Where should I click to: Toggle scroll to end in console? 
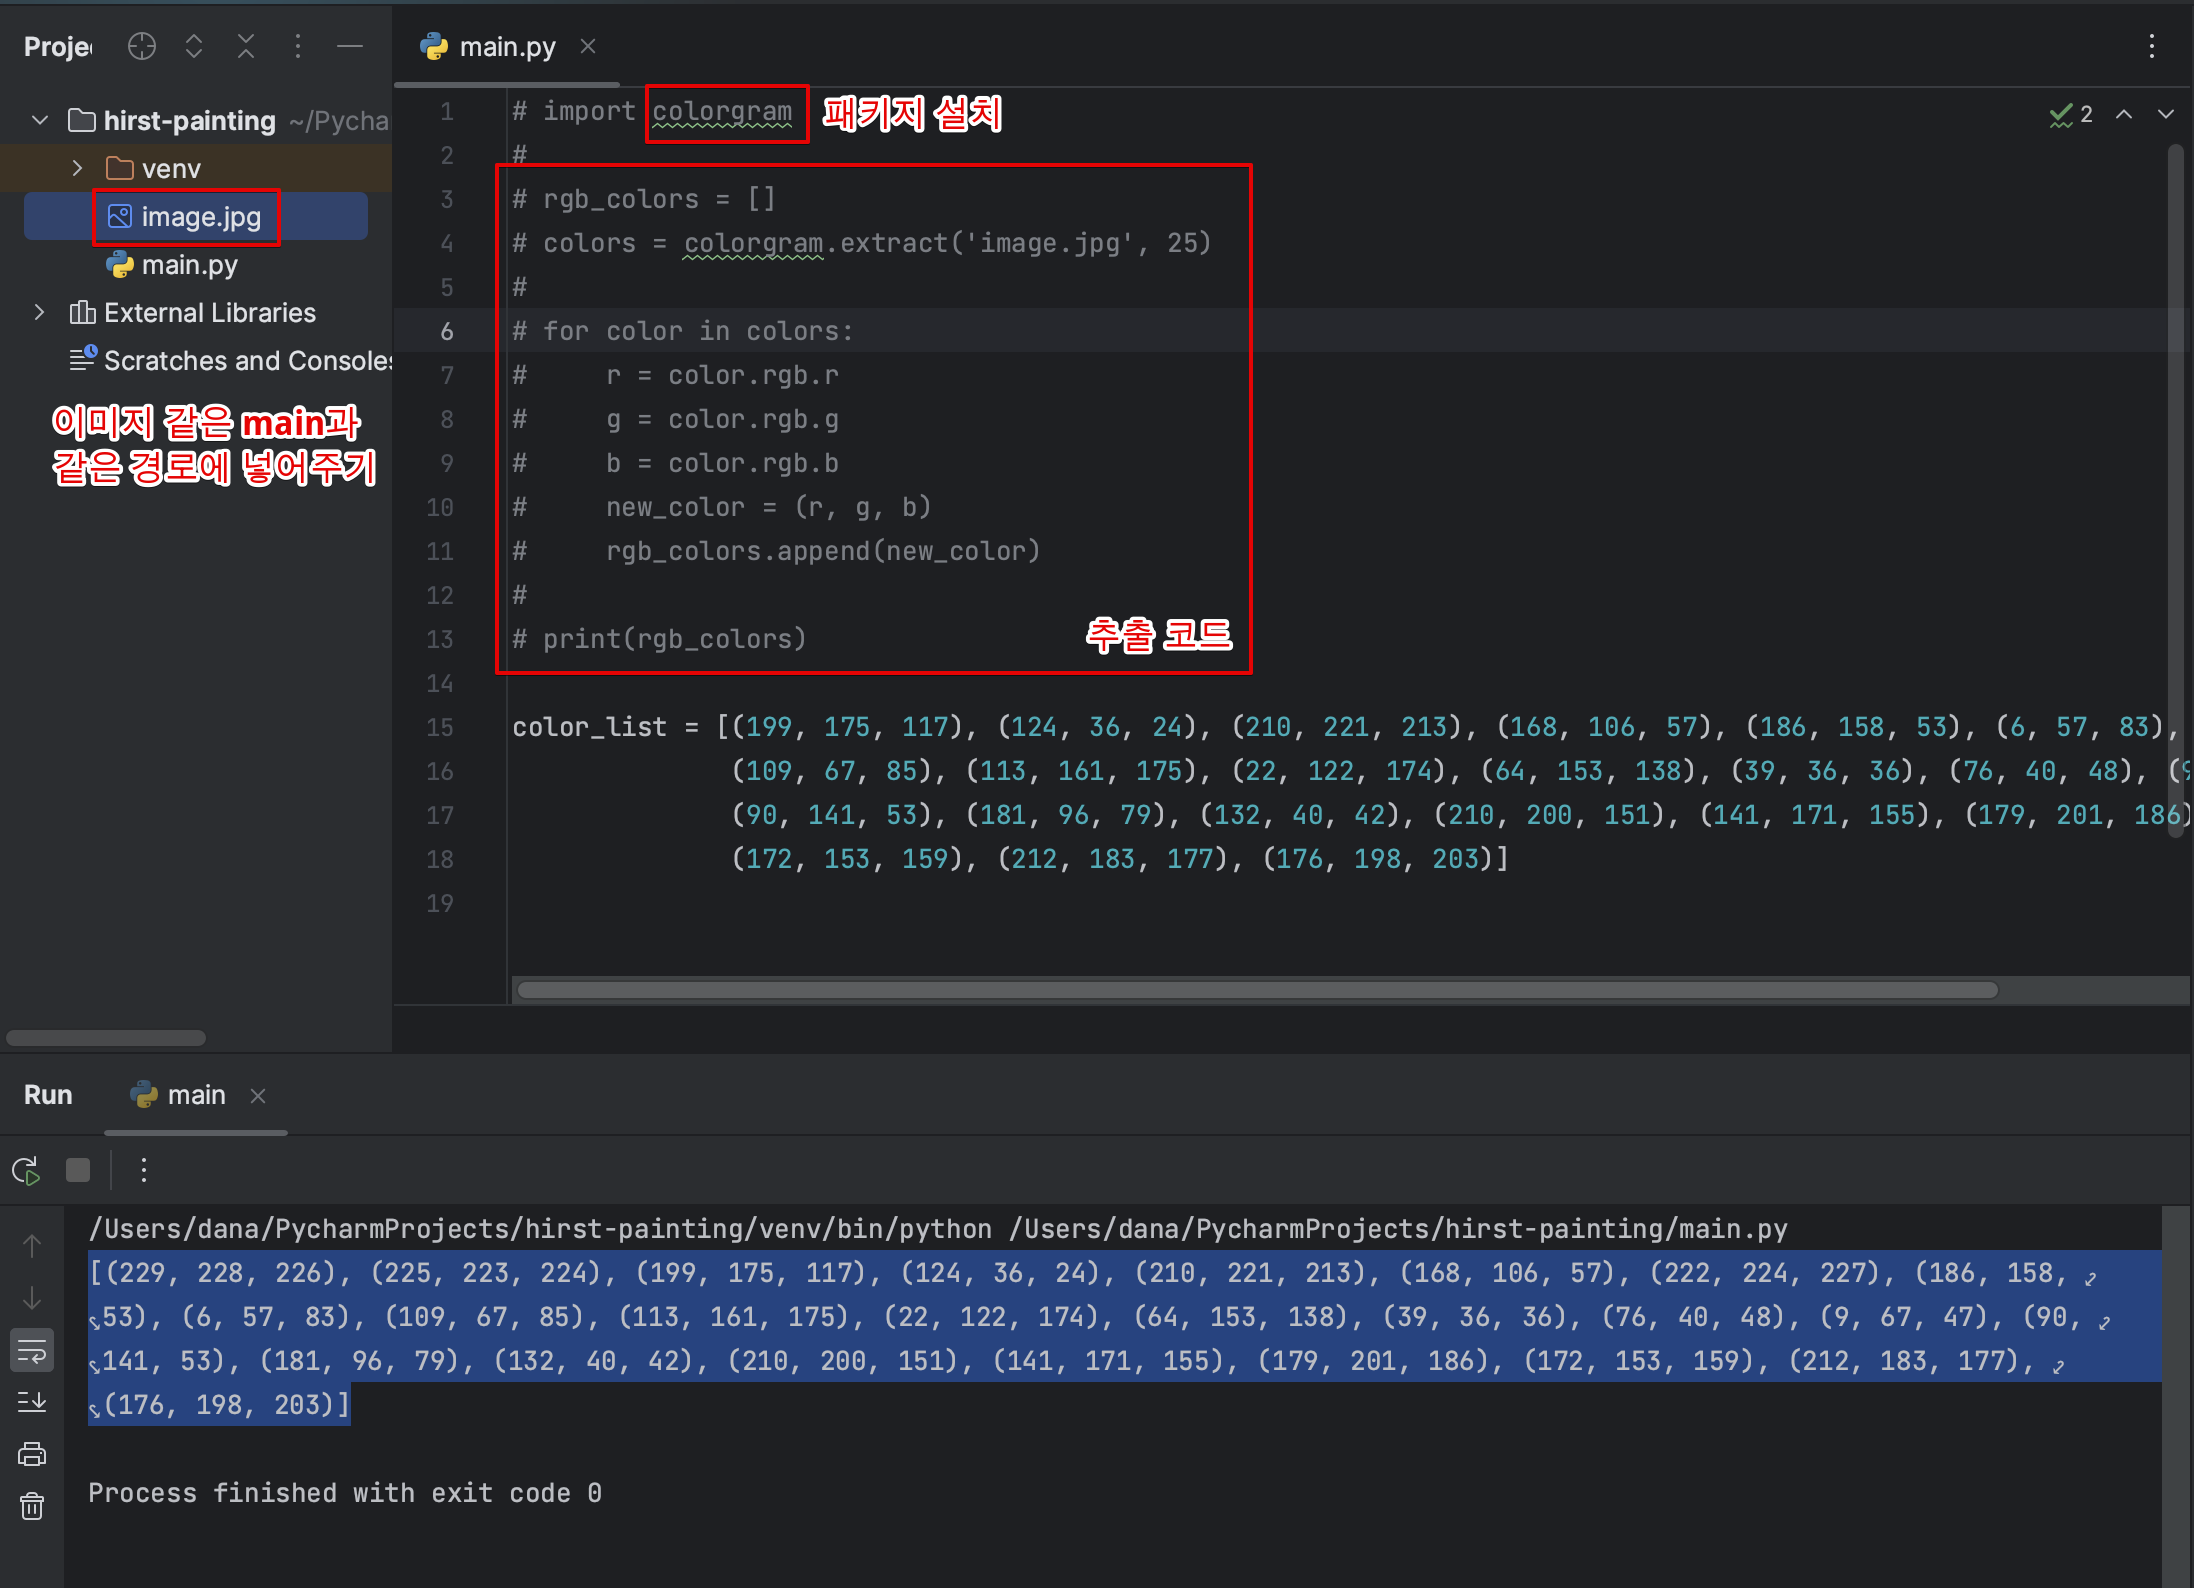[x=32, y=1402]
